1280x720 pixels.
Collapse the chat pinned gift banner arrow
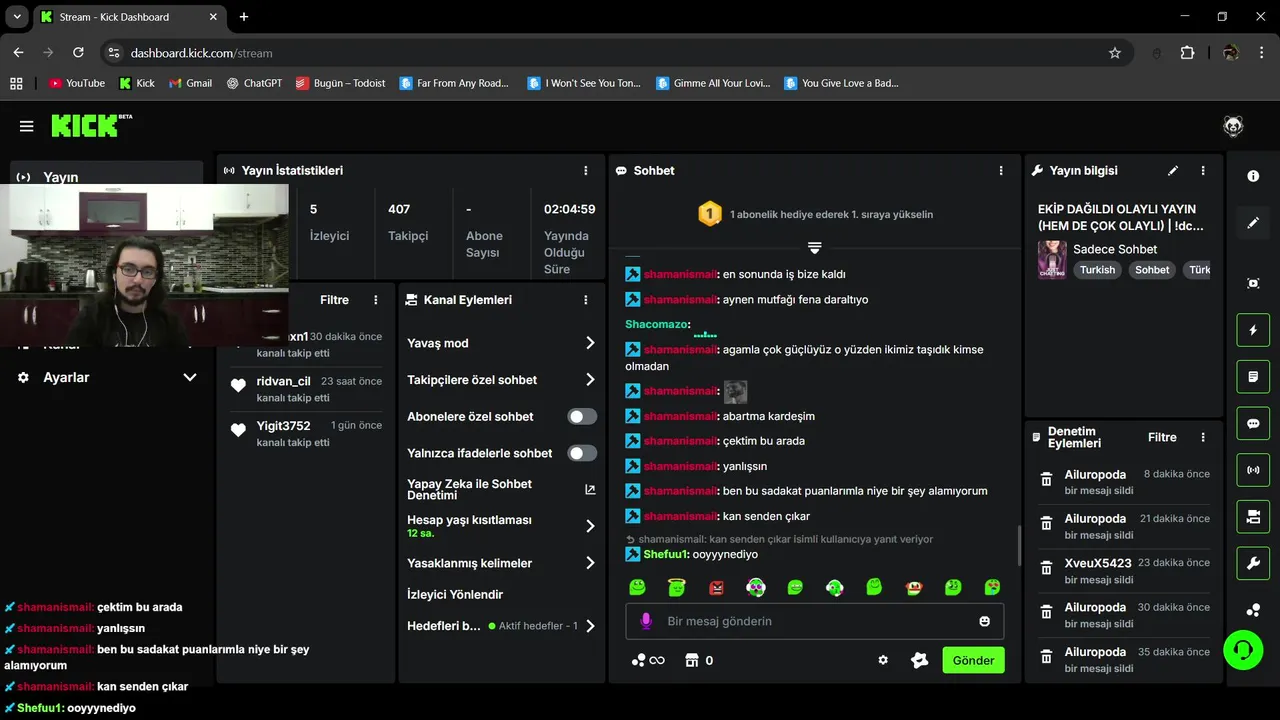pos(814,247)
